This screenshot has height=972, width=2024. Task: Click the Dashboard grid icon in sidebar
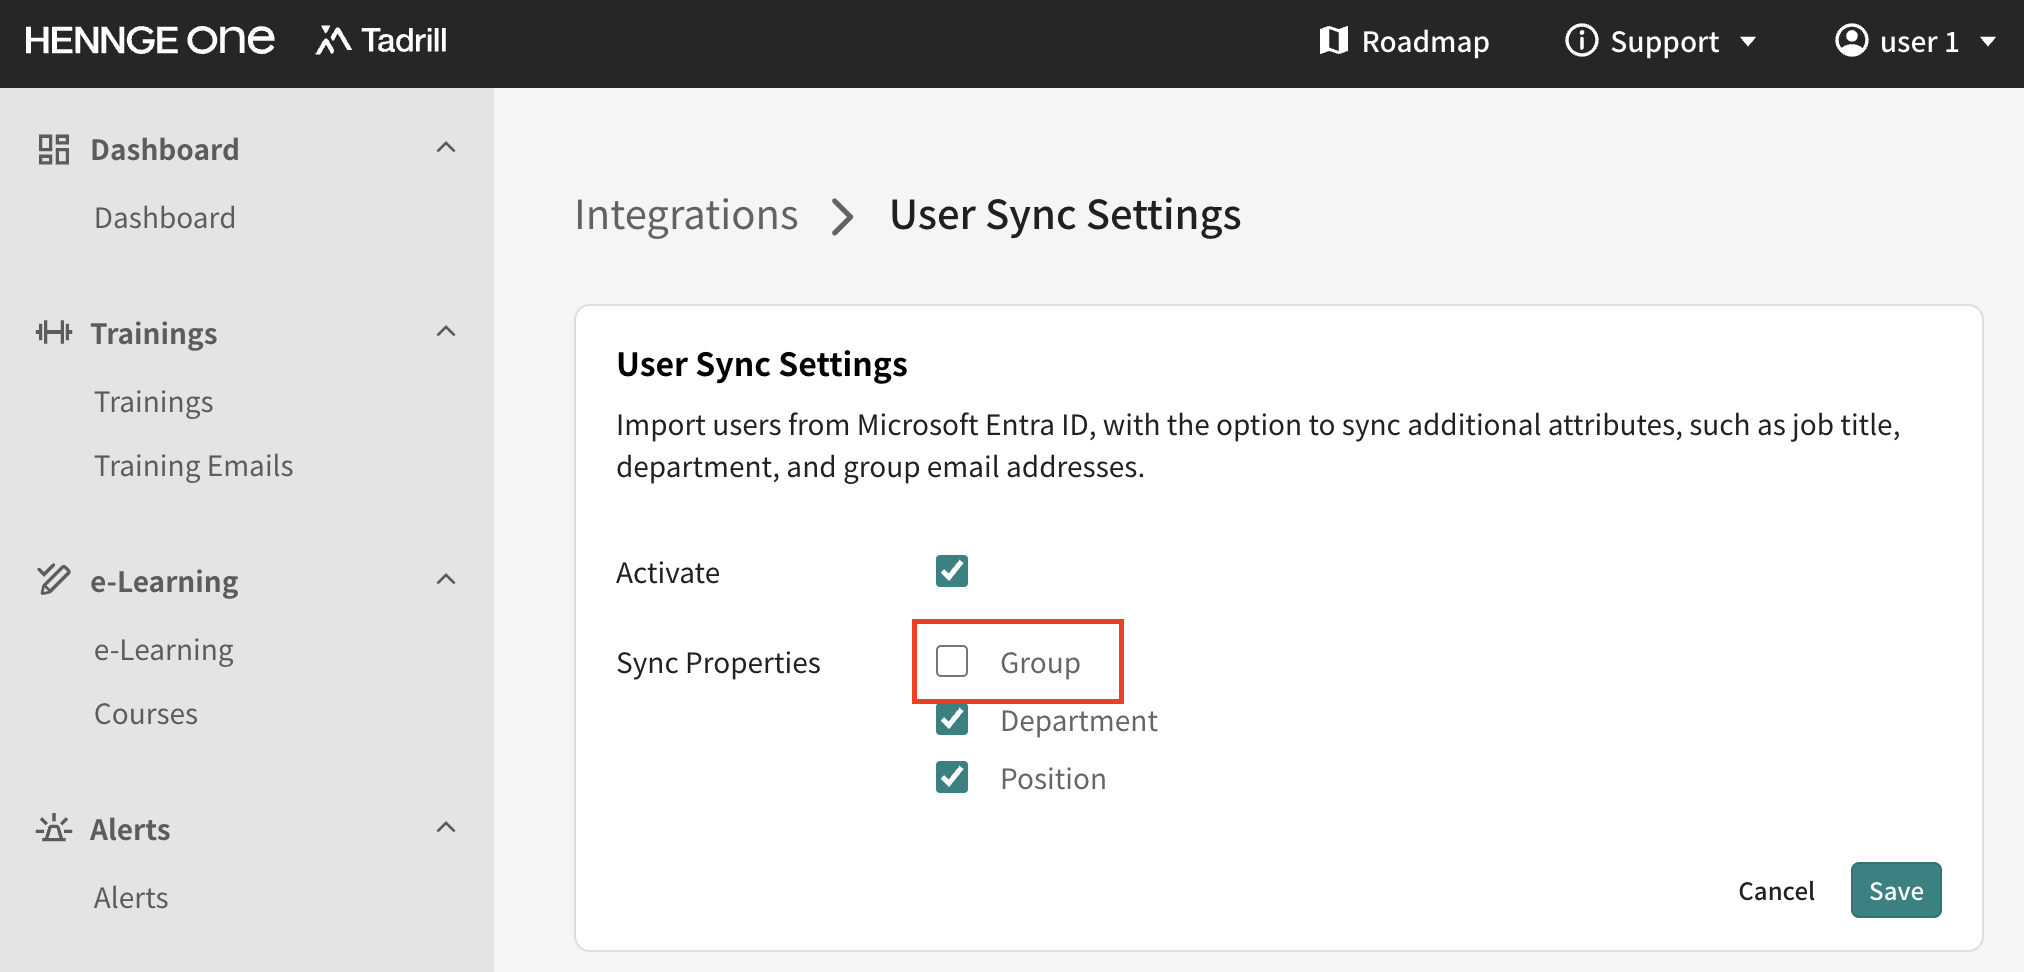[54, 149]
